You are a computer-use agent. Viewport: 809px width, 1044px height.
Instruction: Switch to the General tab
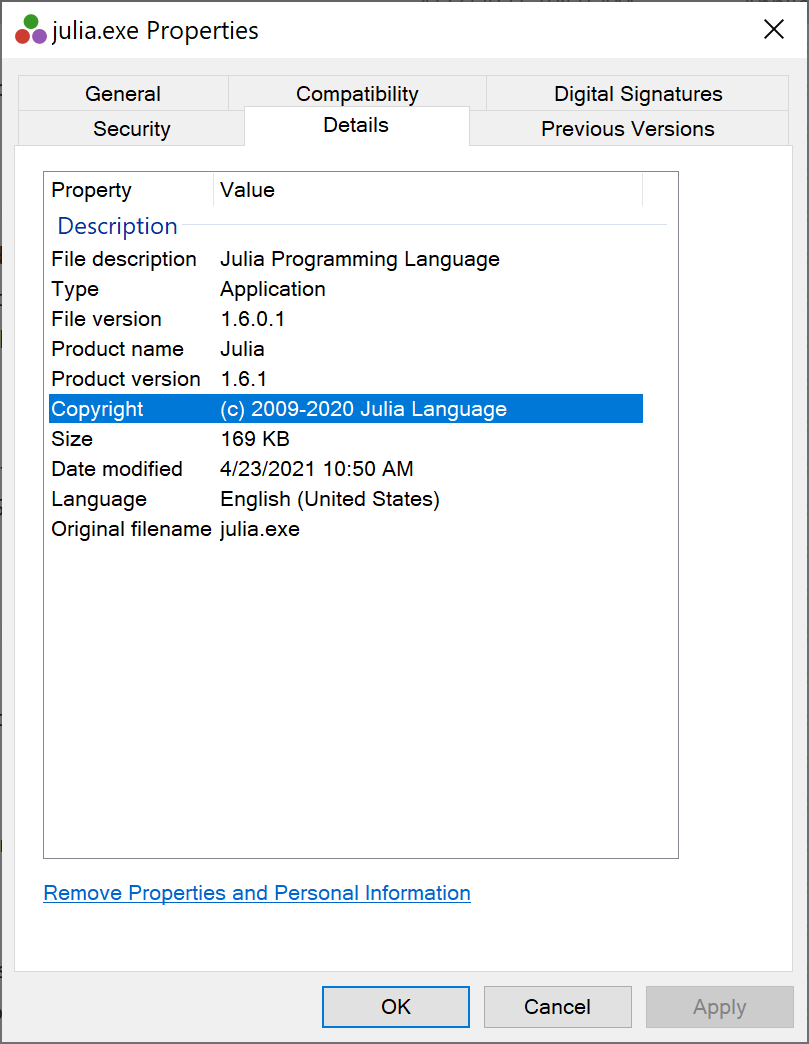[x=123, y=94]
